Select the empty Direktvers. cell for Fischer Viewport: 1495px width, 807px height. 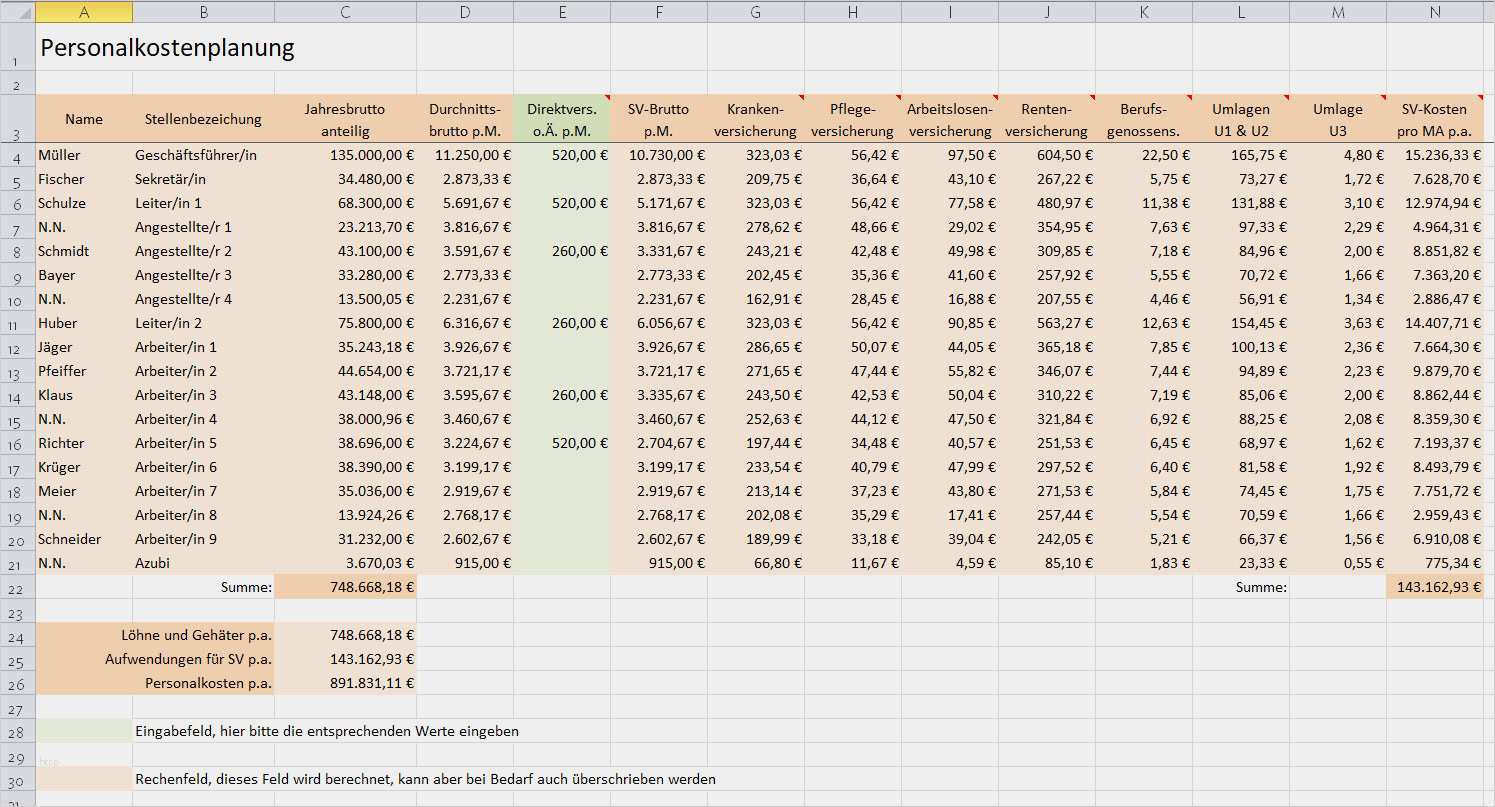point(562,179)
